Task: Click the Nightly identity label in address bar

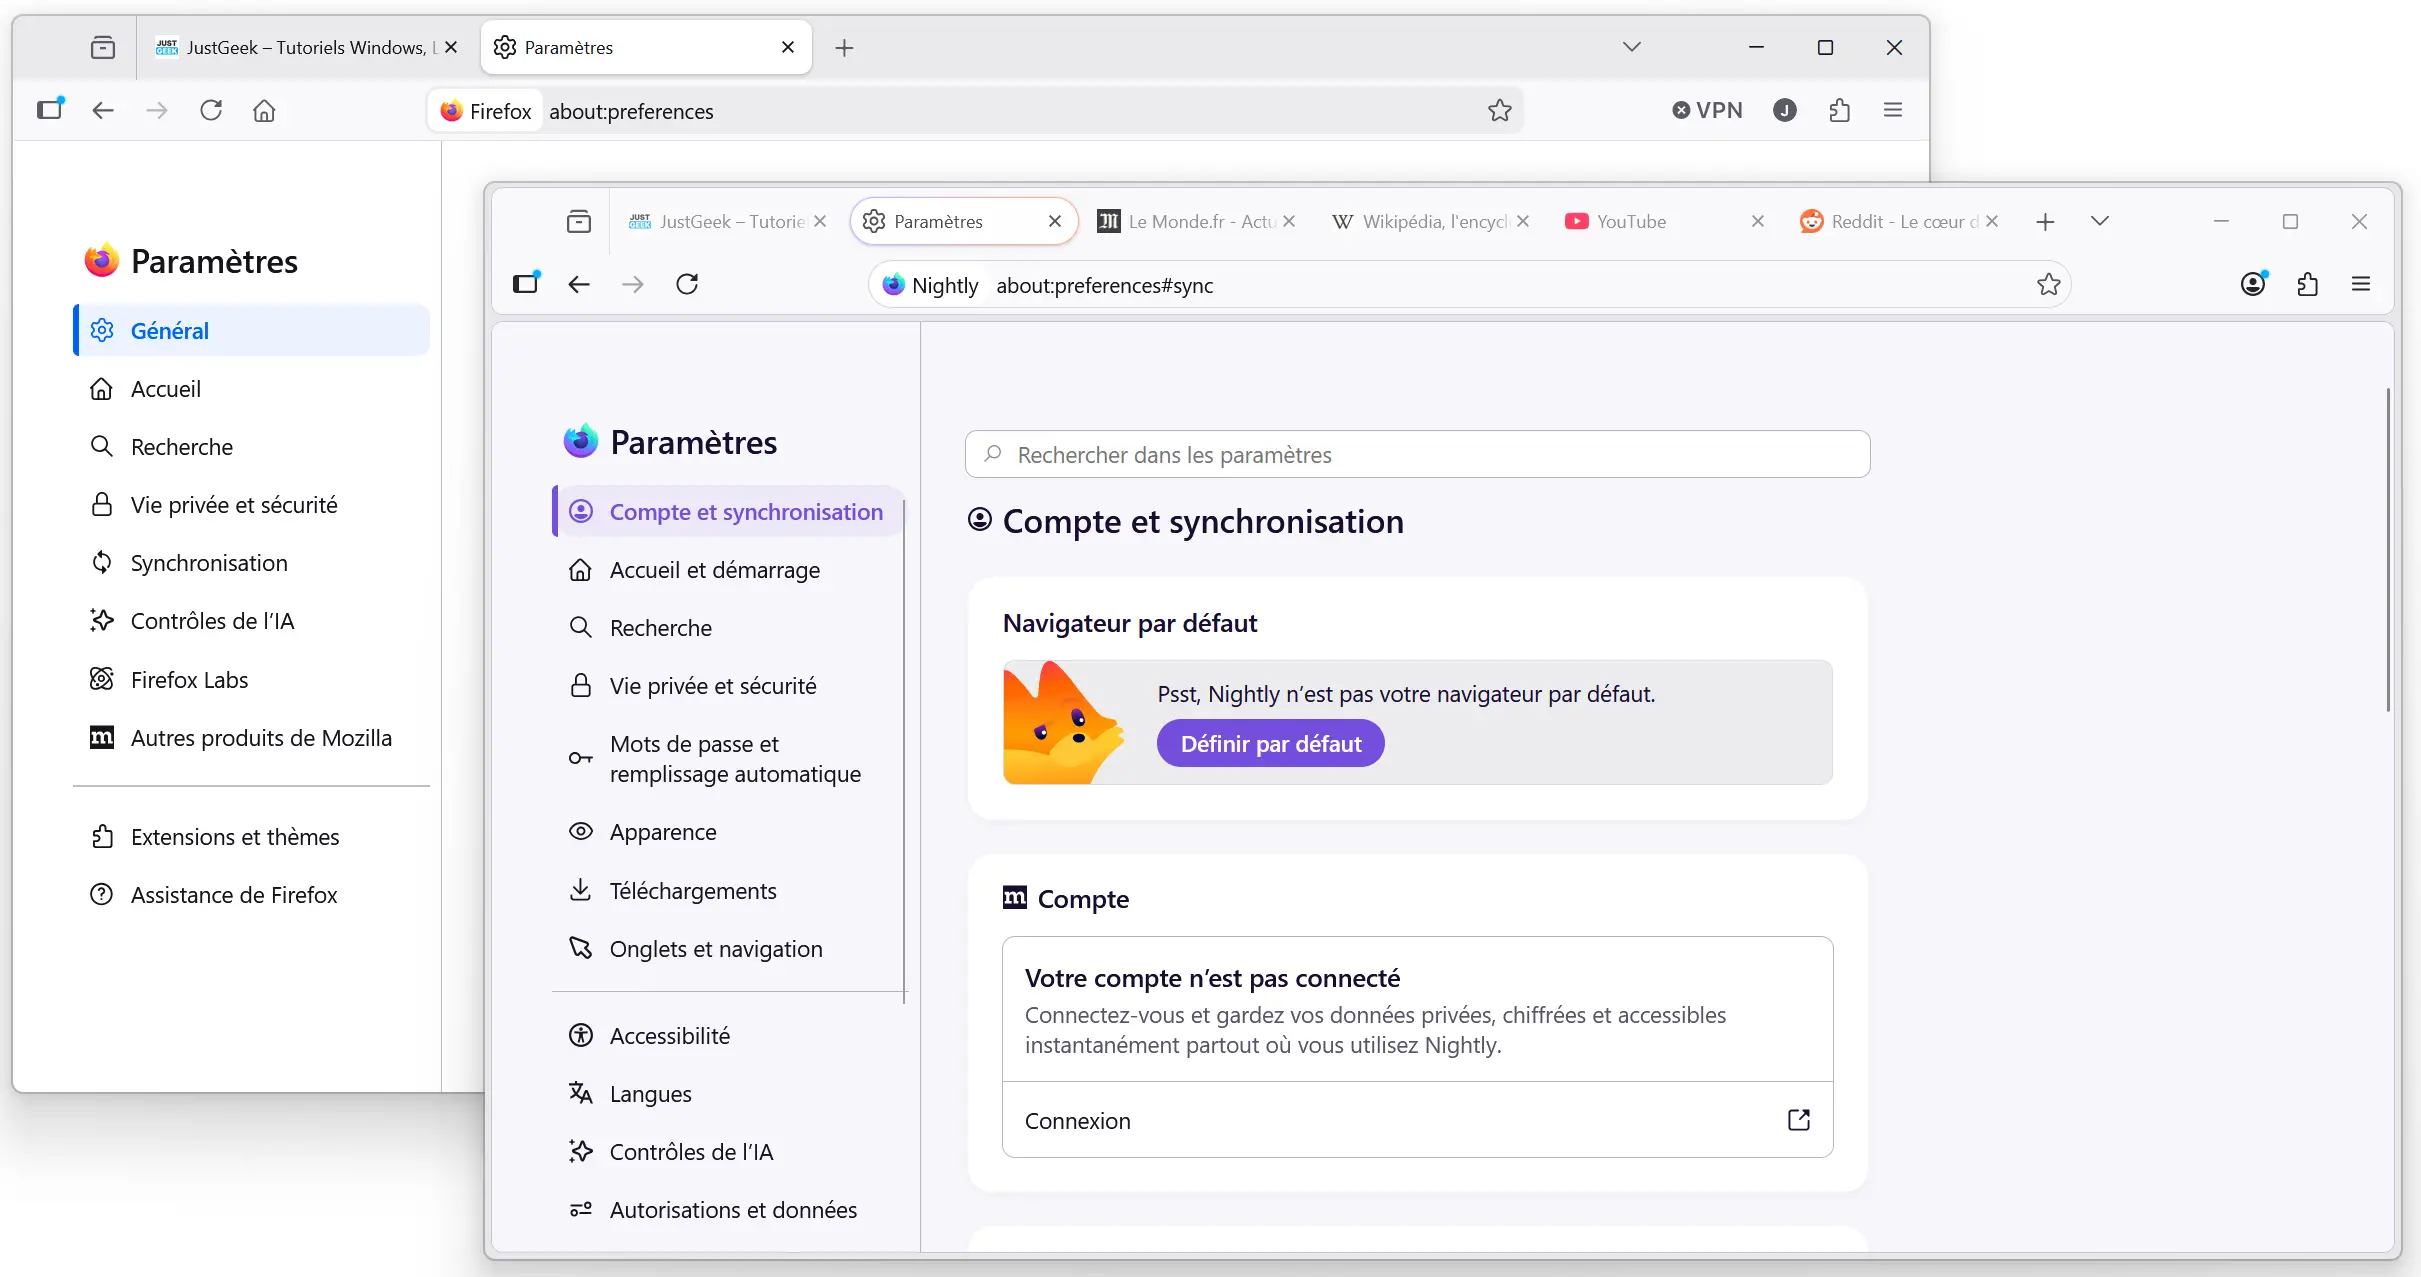Action: click(x=930, y=285)
